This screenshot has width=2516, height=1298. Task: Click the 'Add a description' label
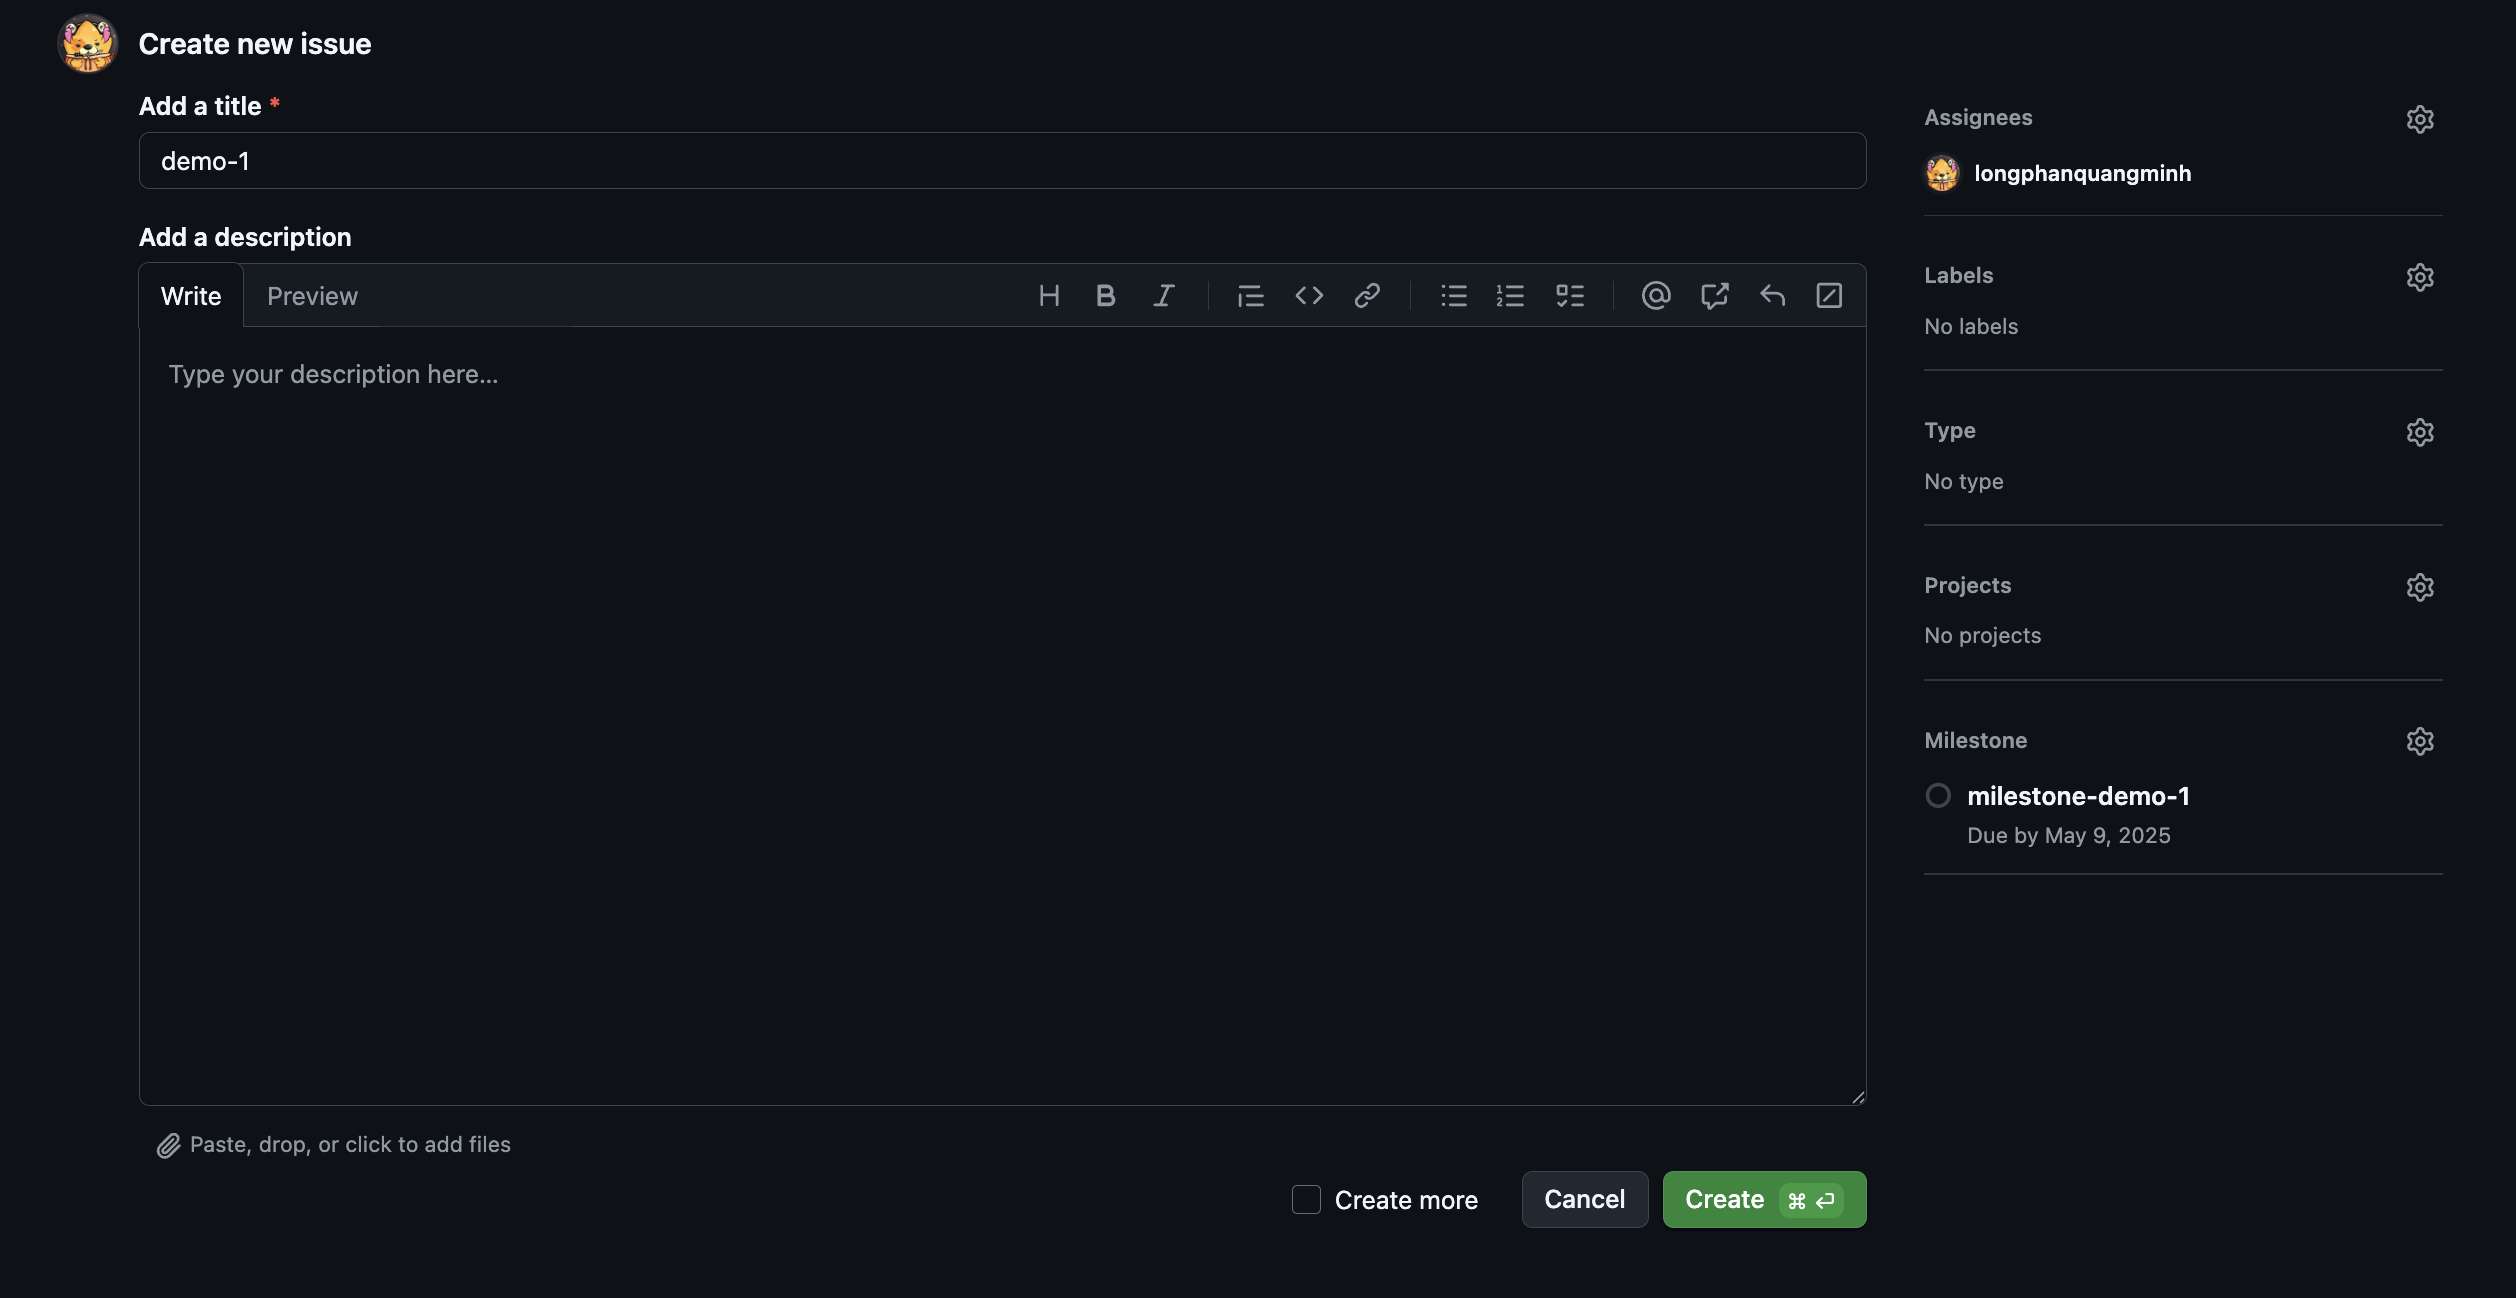tap(245, 237)
